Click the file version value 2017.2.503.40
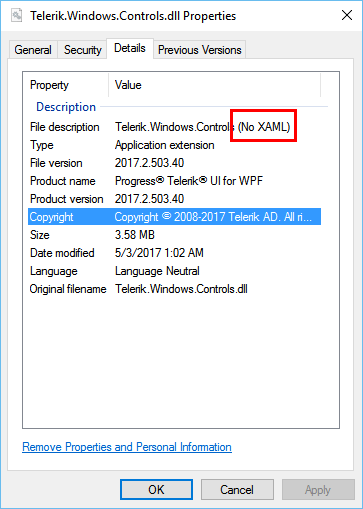The width and height of the screenshot is (363, 509). pos(149,163)
